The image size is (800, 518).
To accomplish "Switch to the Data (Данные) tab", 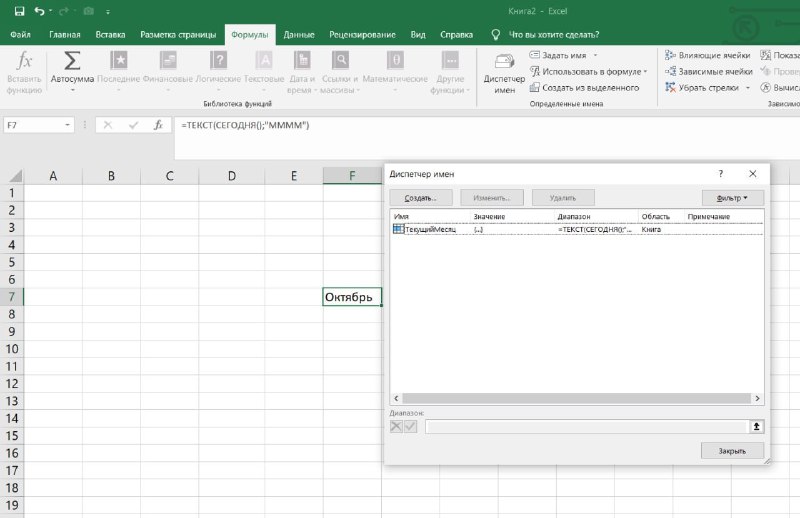I will [298, 35].
